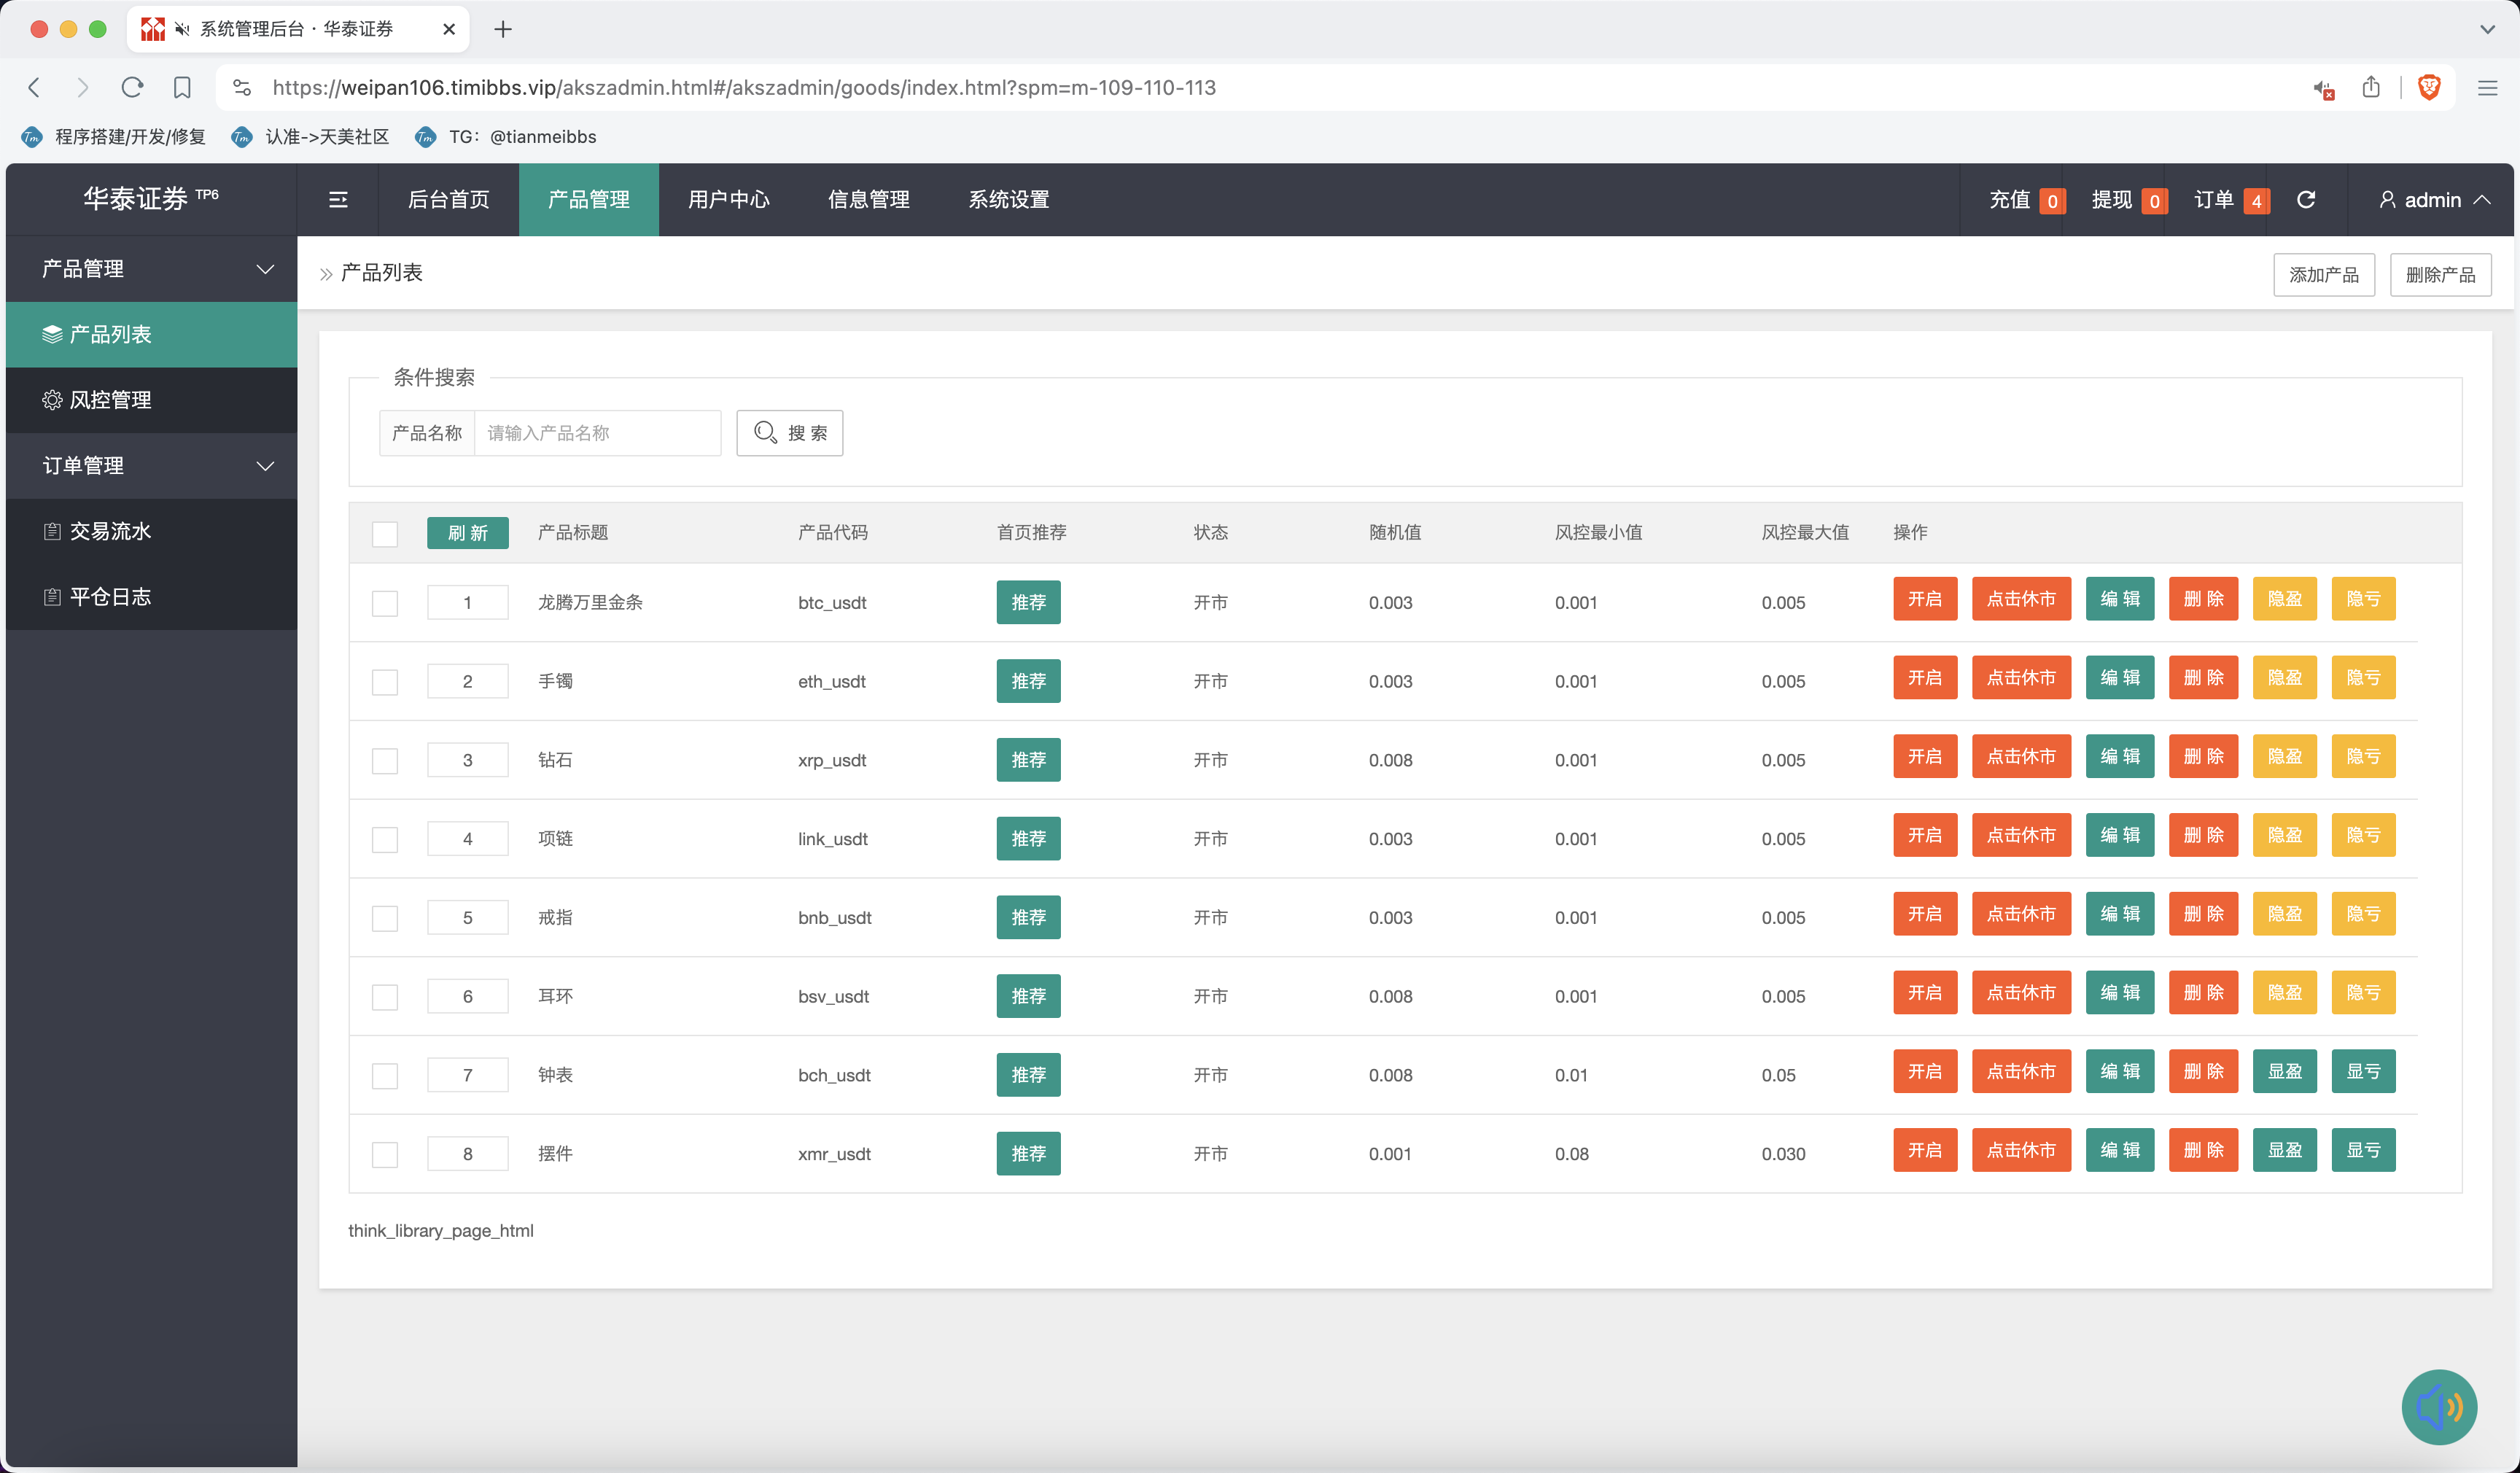Viewport: 2520px width, 1473px height.
Task: Click the browser address bar URL
Action: (744, 88)
